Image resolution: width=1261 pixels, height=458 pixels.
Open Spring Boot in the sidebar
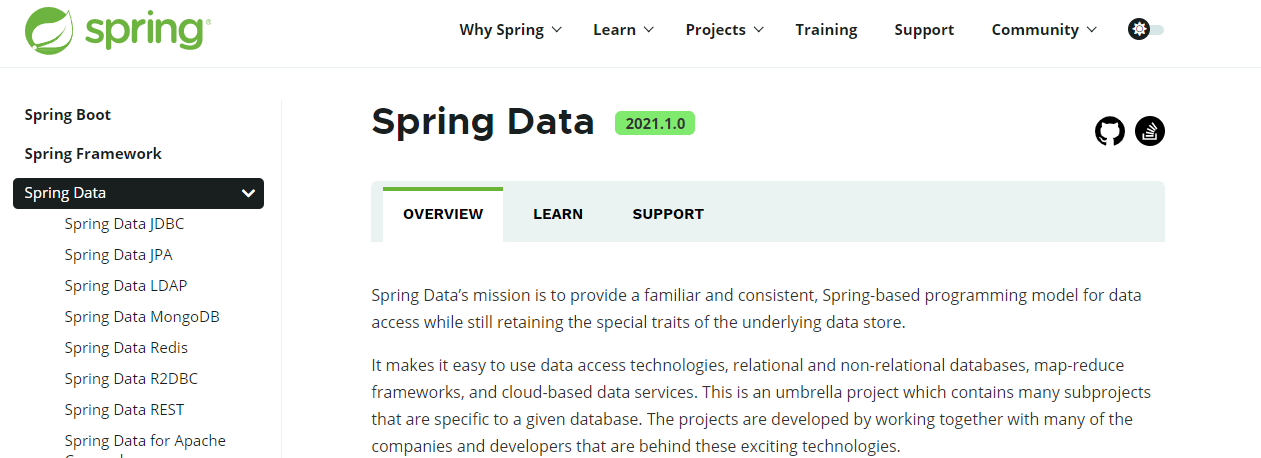pyautogui.click(x=68, y=115)
